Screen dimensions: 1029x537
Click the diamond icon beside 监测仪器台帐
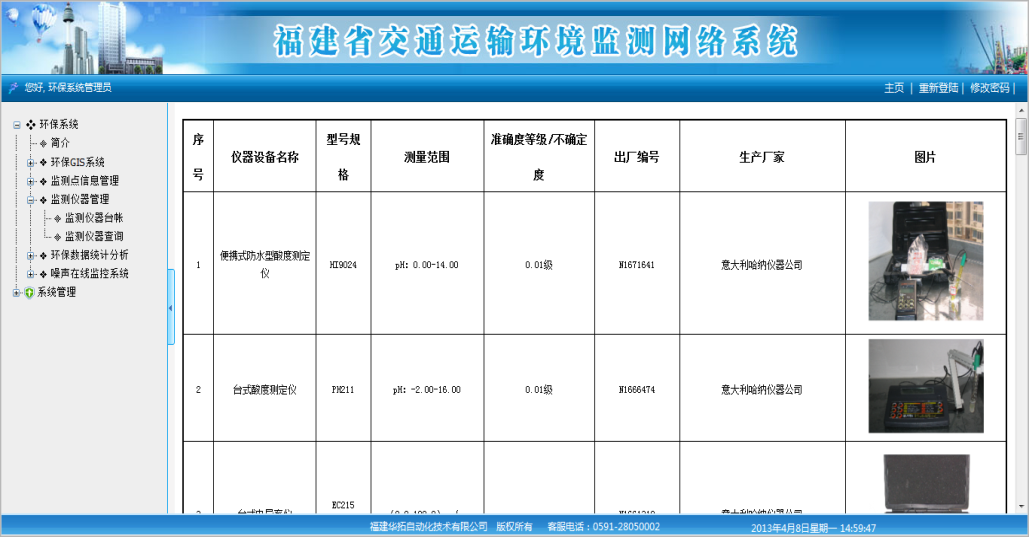pos(57,219)
